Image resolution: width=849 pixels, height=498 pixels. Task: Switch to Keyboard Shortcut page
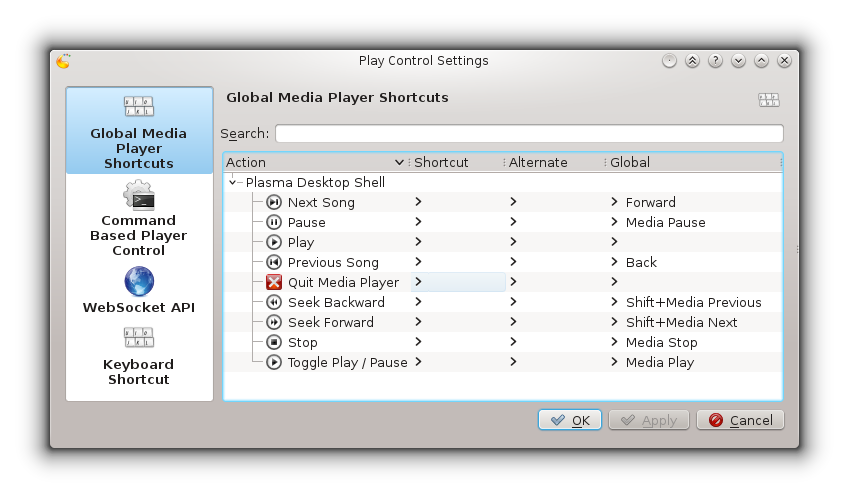[x=139, y=357]
